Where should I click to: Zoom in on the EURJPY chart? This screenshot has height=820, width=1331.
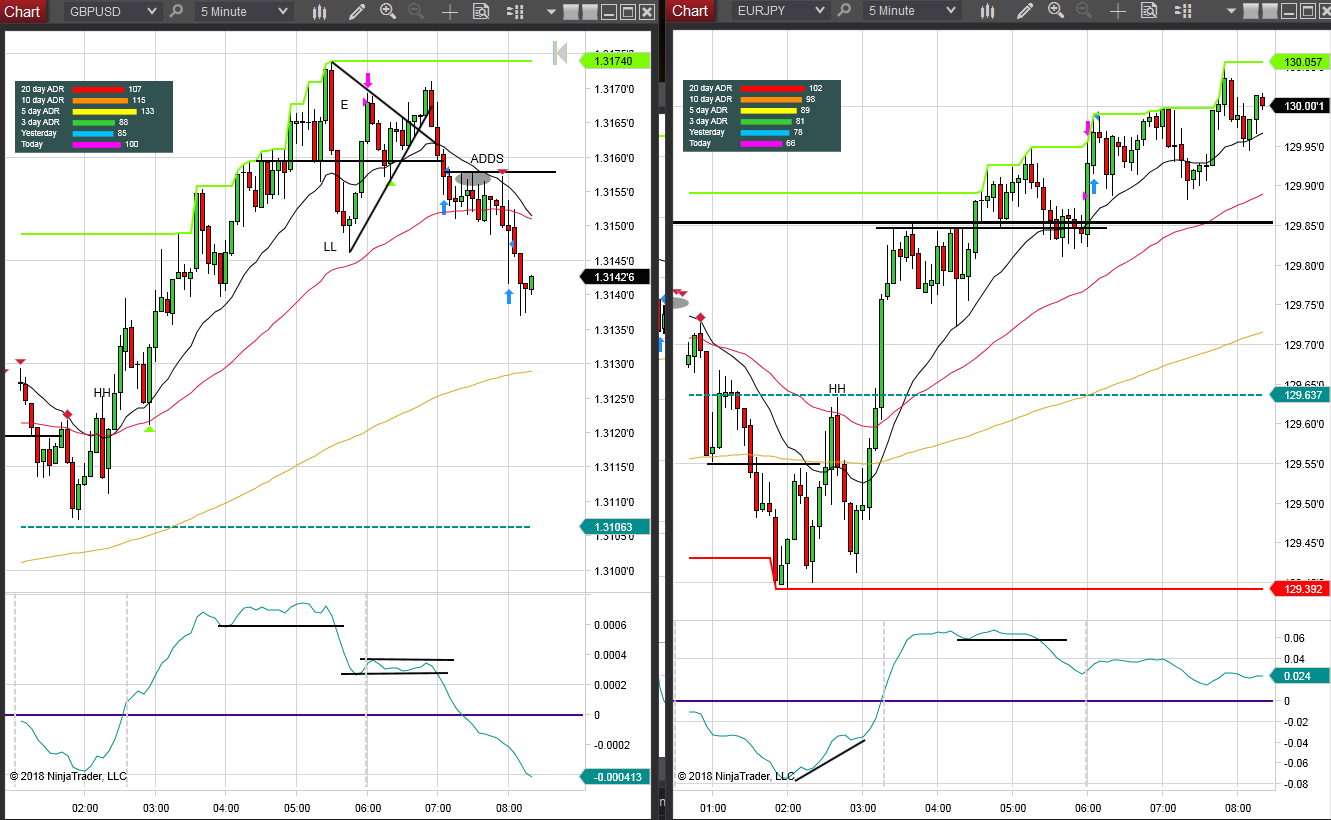(x=1056, y=11)
